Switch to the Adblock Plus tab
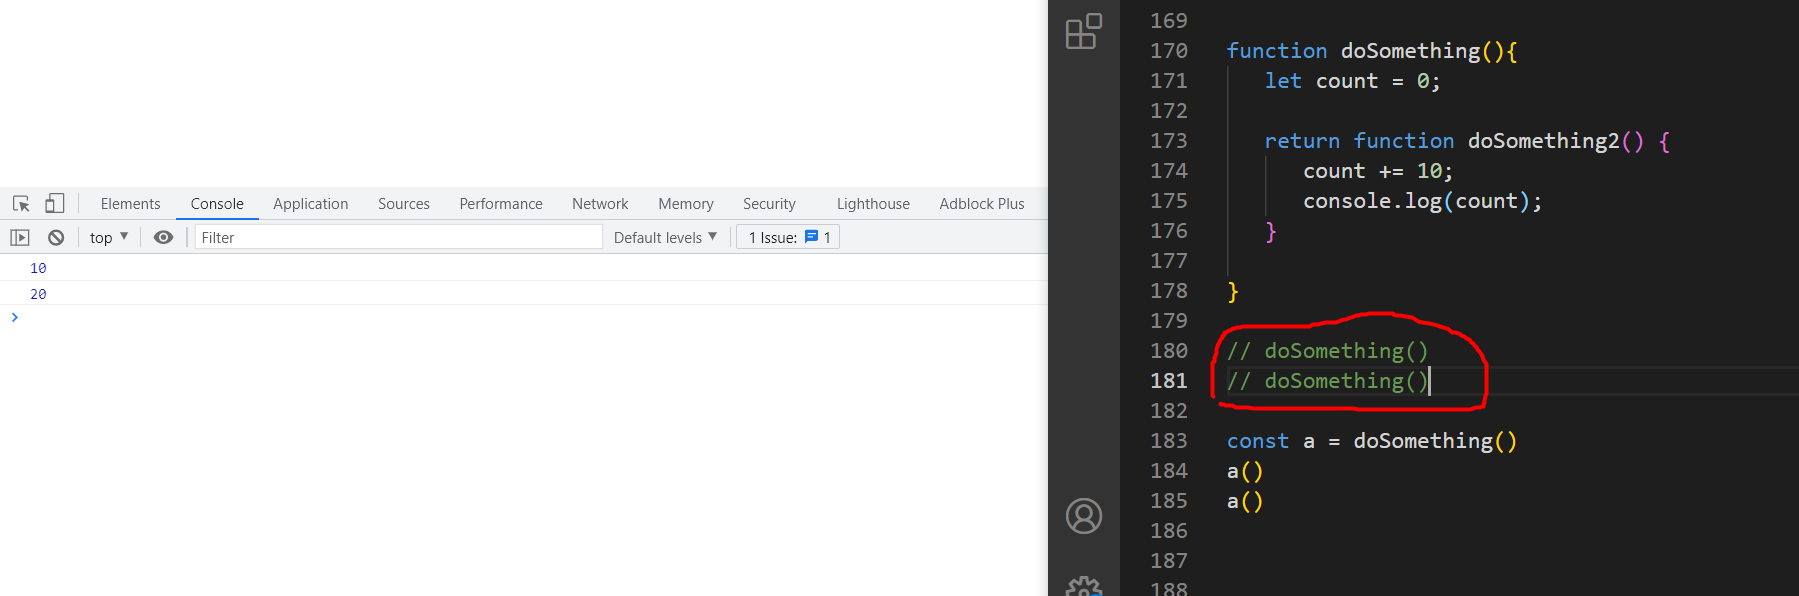 point(982,203)
